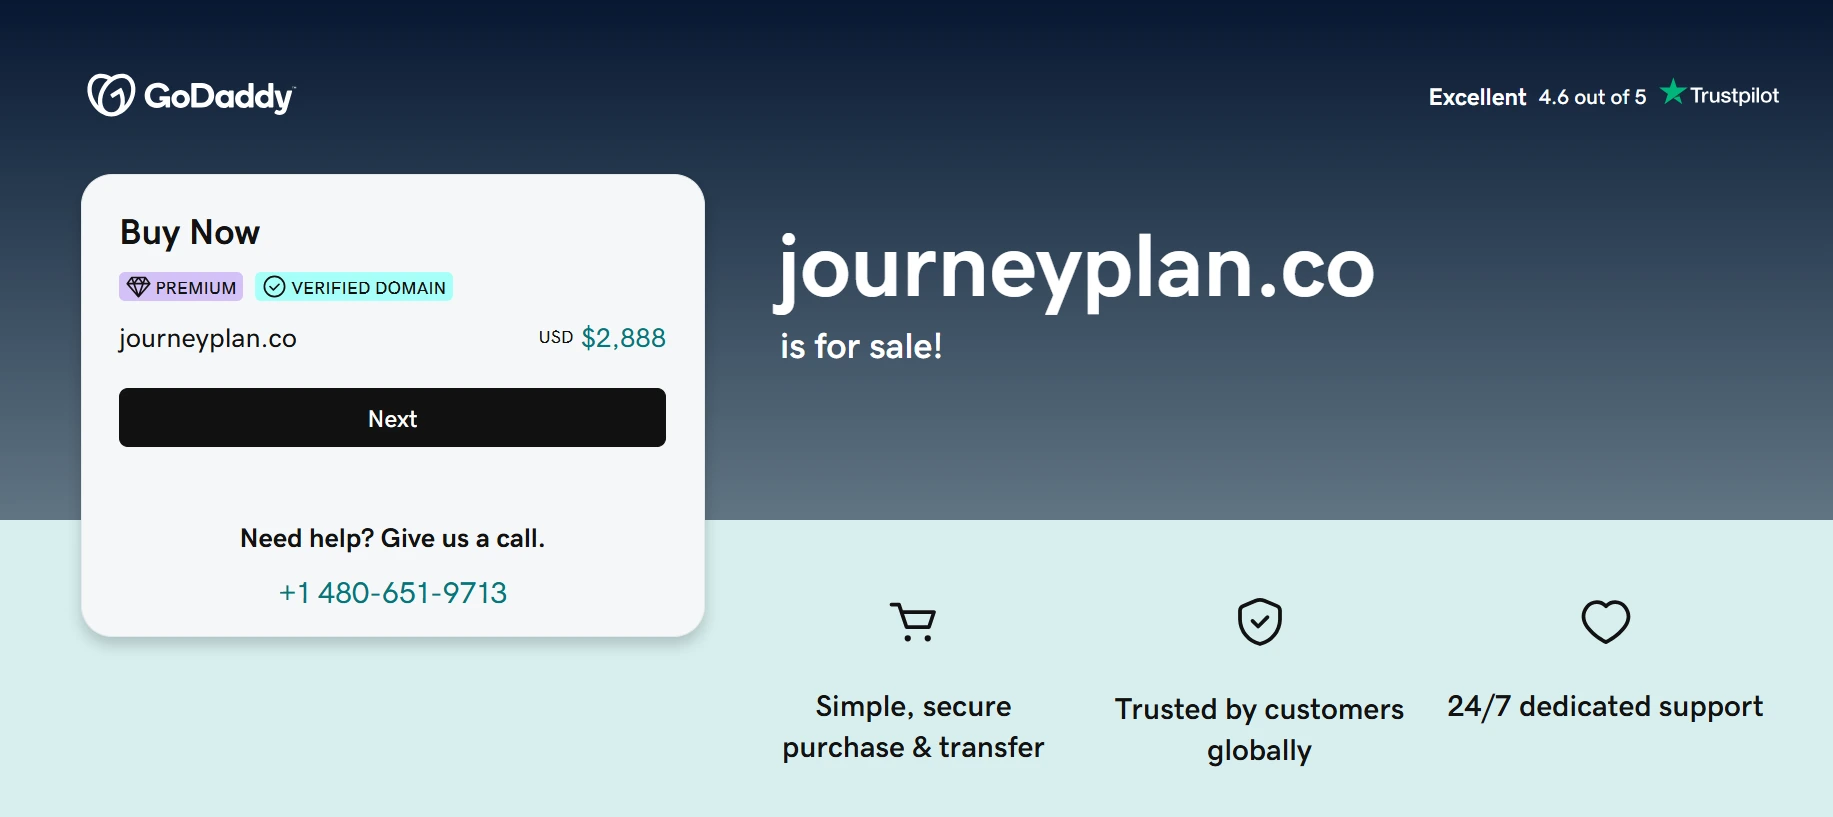
Task: Click the Next button
Action: tap(391, 417)
